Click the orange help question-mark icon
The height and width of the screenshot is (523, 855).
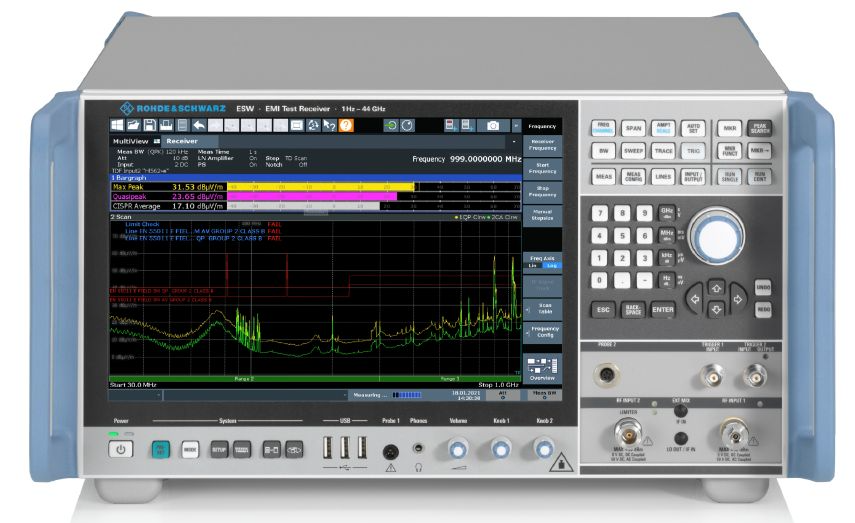point(346,125)
